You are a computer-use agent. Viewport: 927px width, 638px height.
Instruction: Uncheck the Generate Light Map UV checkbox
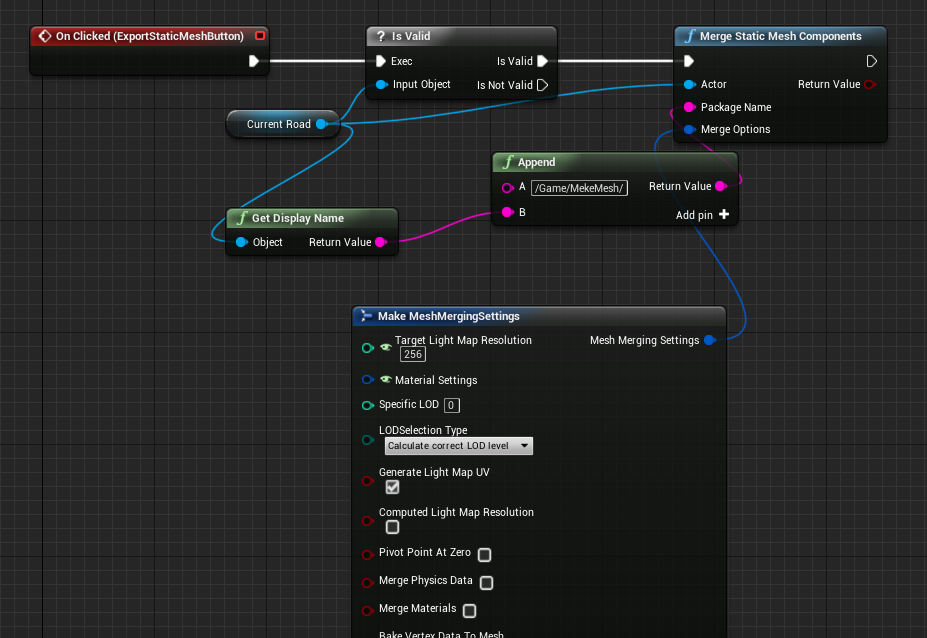tap(392, 487)
